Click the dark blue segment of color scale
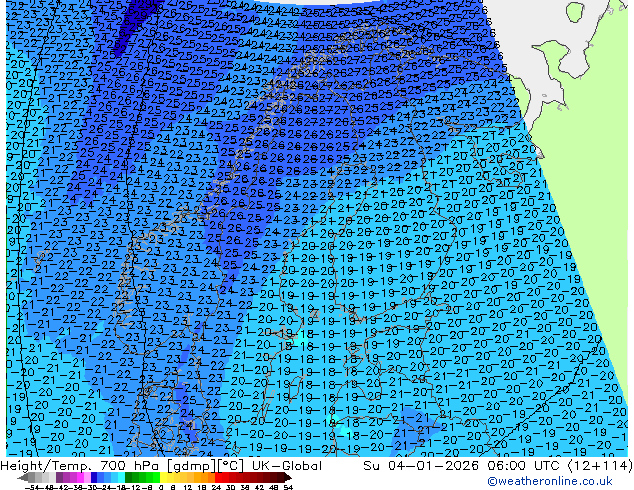Screen dimensions: 634x490 [94, 477]
